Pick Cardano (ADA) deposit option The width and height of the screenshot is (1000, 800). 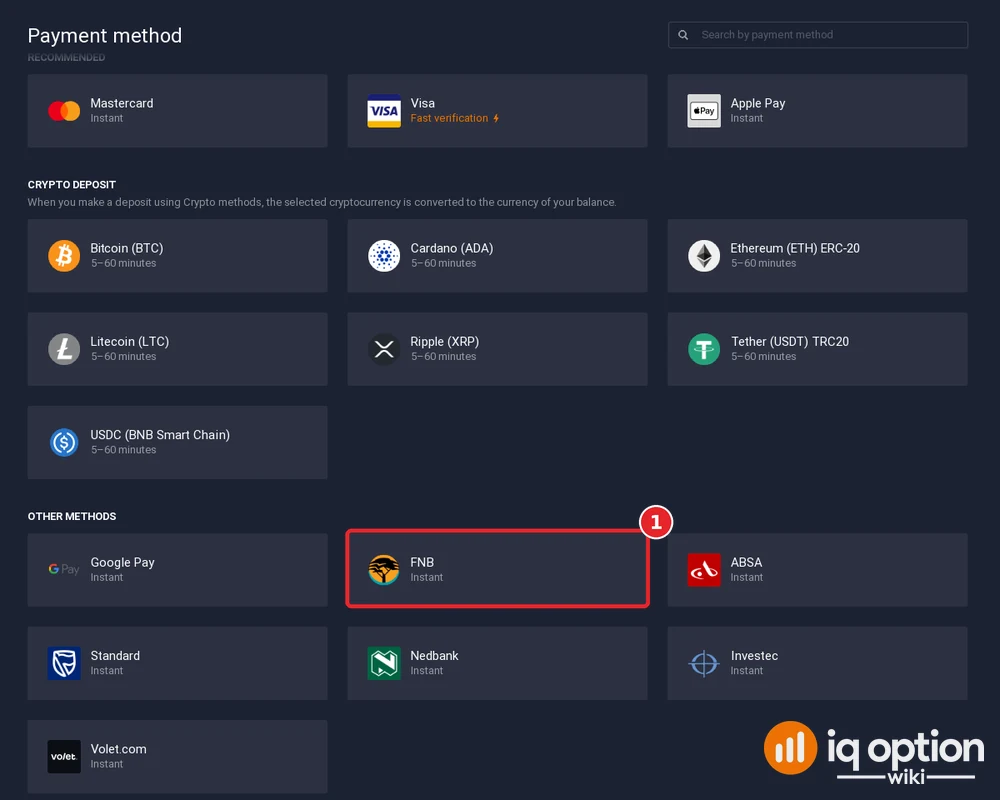[497, 256]
